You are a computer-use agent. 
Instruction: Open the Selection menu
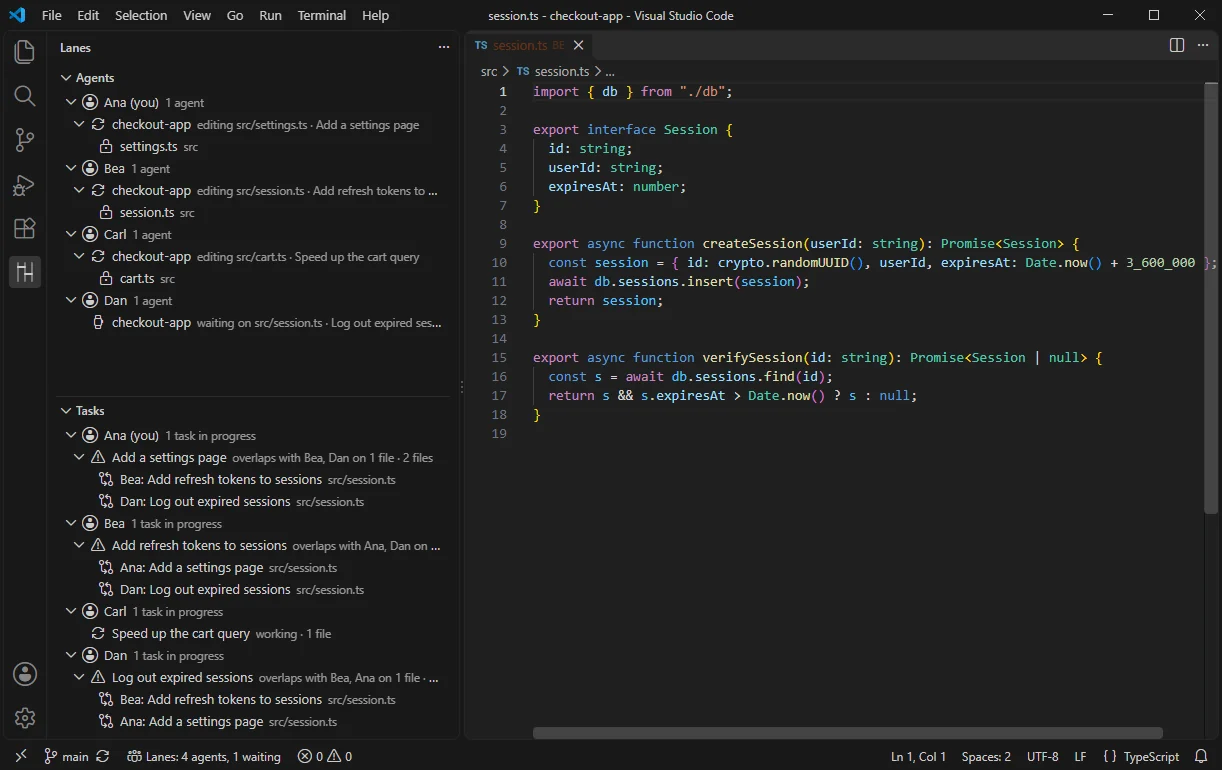(141, 15)
